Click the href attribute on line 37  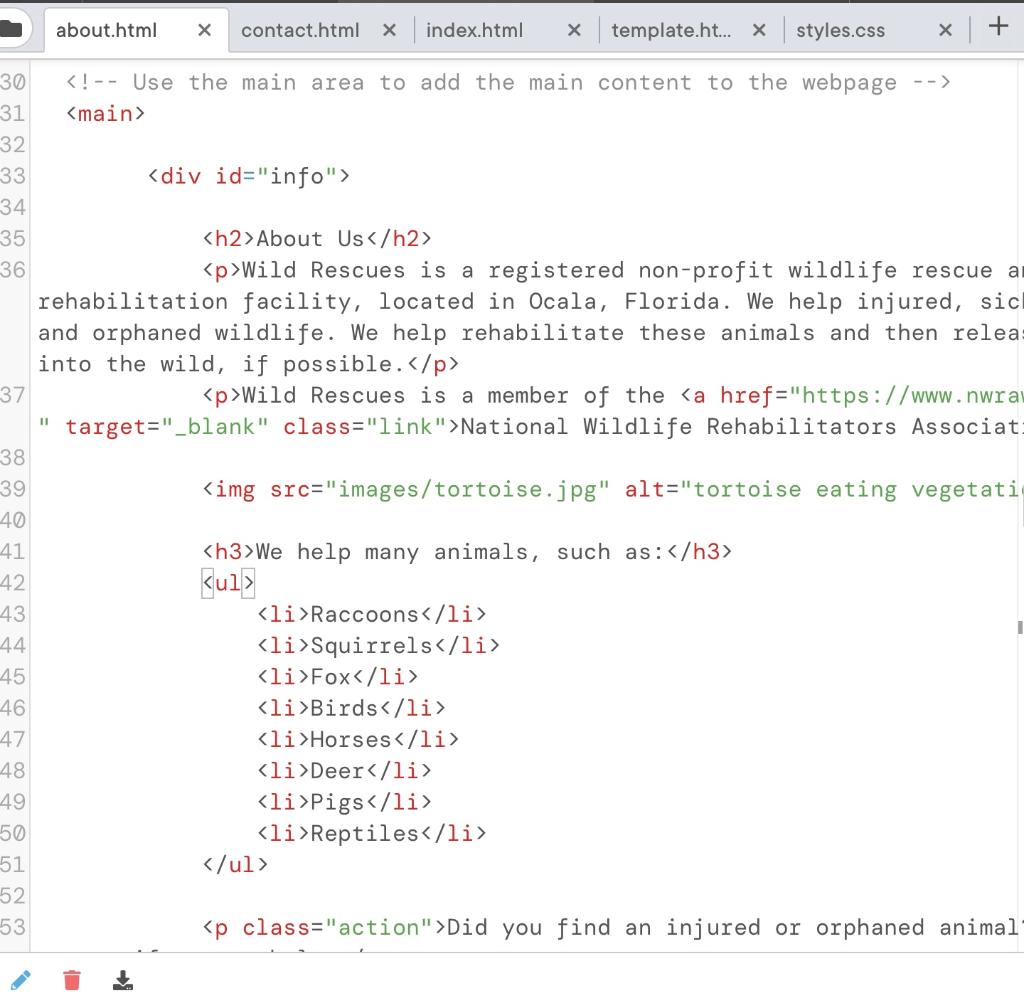pyautogui.click(x=871, y=396)
